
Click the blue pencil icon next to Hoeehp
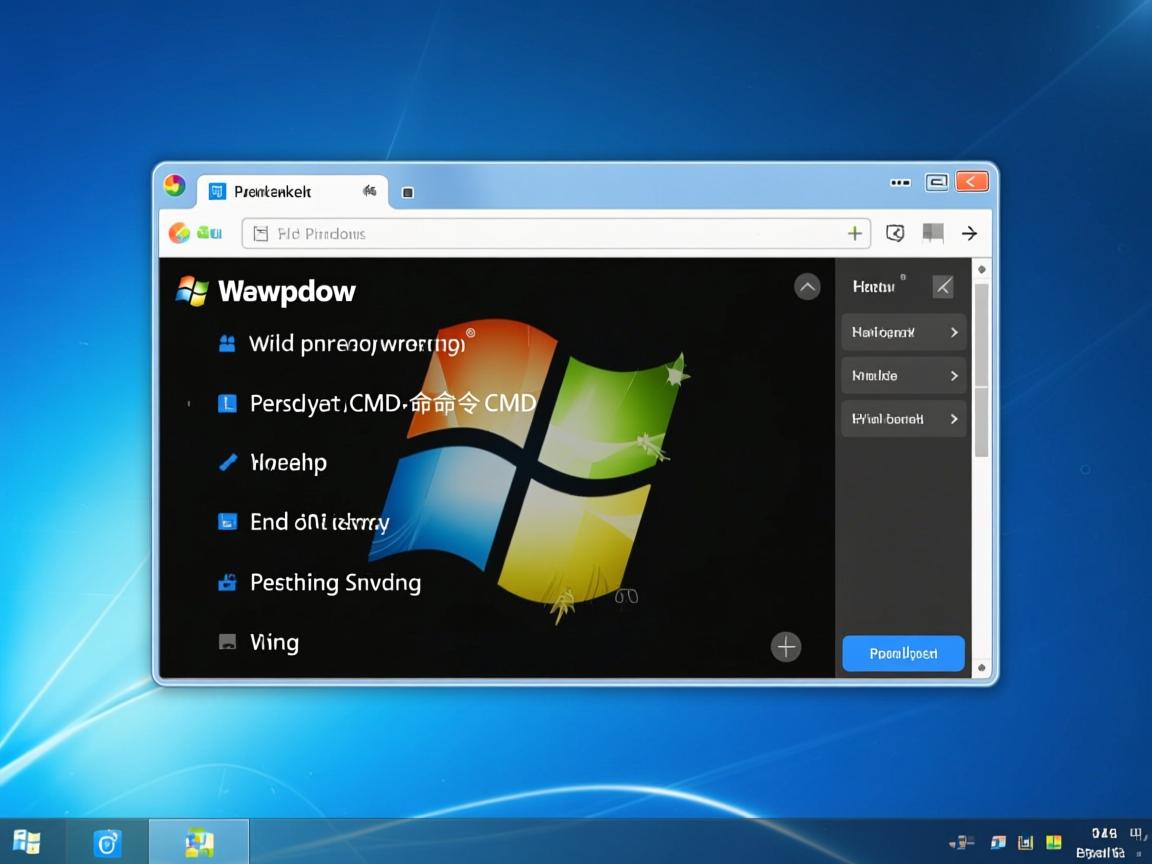coord(228,462)
